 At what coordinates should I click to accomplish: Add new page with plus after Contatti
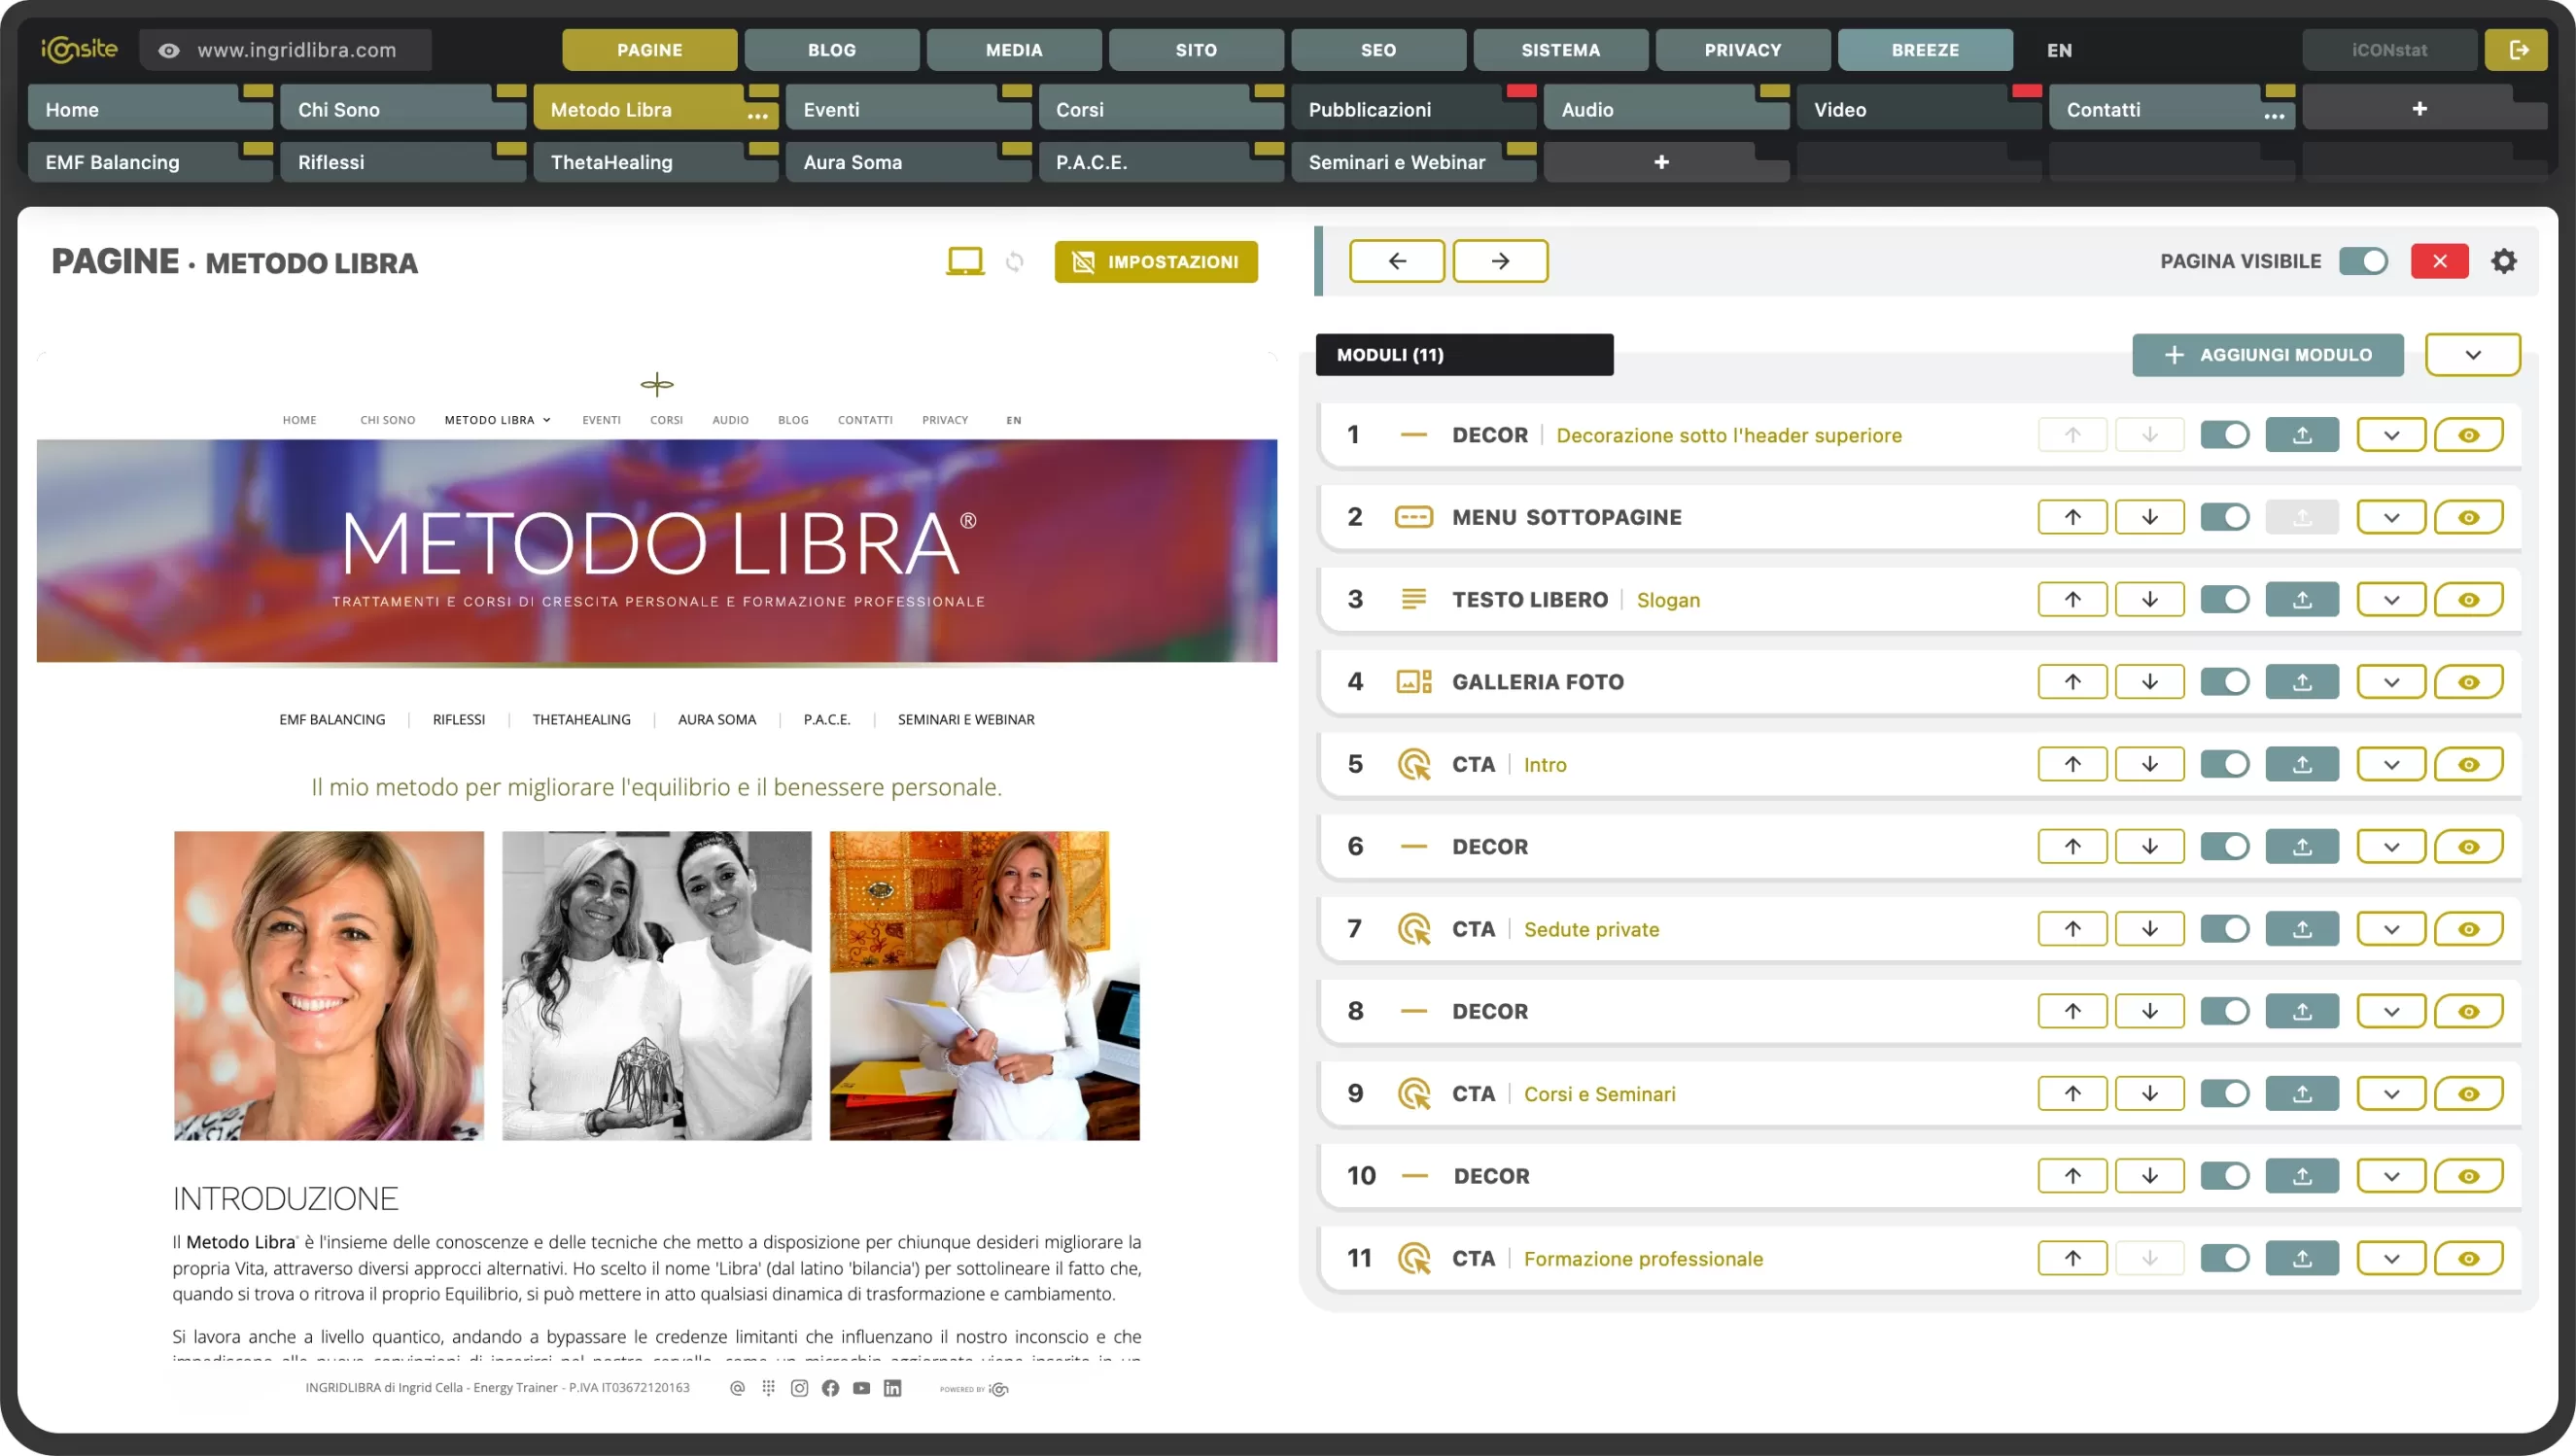coord(2420,108)
